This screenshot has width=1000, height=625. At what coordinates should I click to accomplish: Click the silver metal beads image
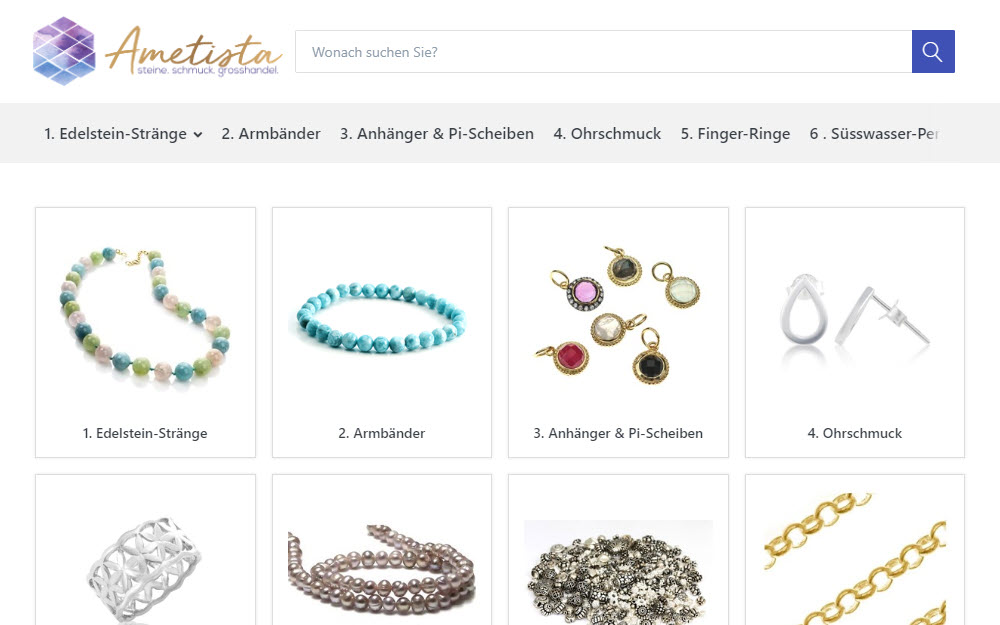[x=618, y=573]
